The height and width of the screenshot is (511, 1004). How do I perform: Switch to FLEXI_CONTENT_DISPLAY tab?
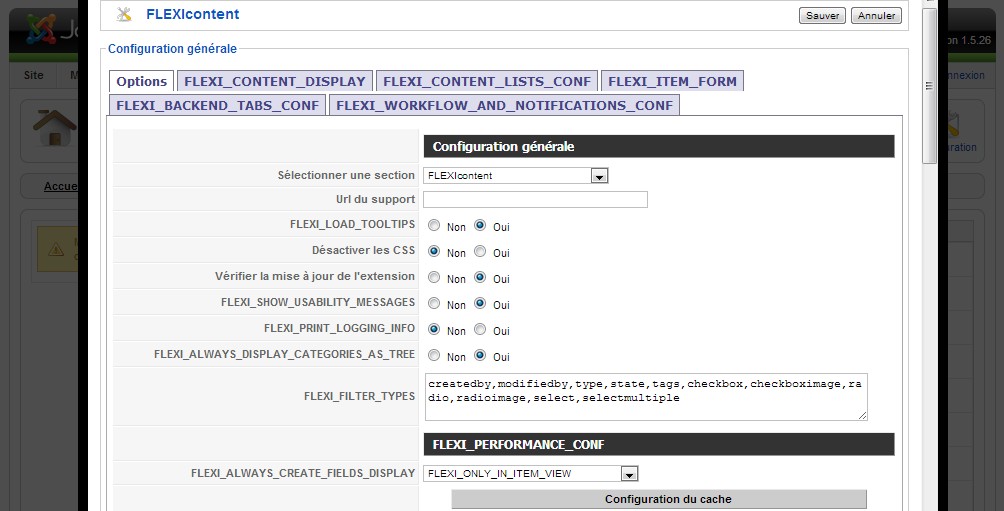pos(275,81)
